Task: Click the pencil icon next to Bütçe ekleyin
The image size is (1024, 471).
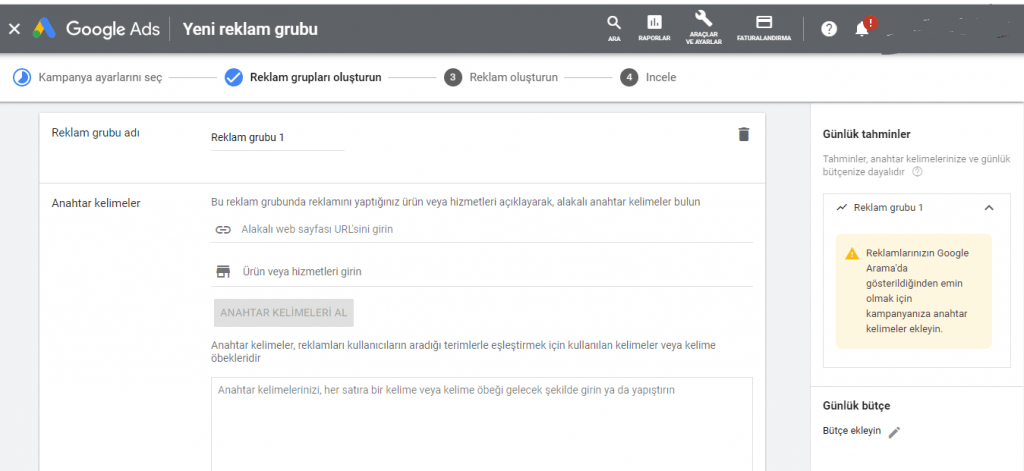Action: (x=895, y=432)
